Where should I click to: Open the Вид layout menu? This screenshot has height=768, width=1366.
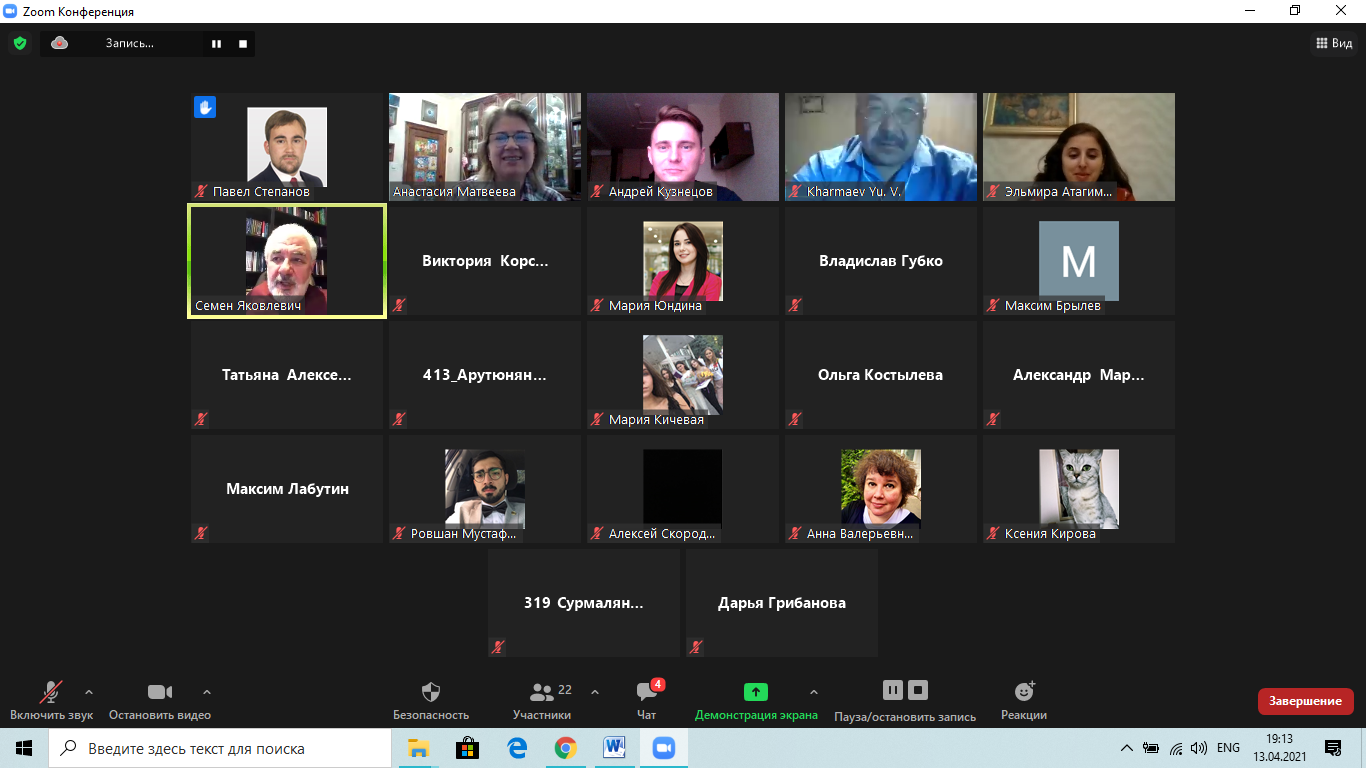pyautogui.click(x=1333, y=43)
